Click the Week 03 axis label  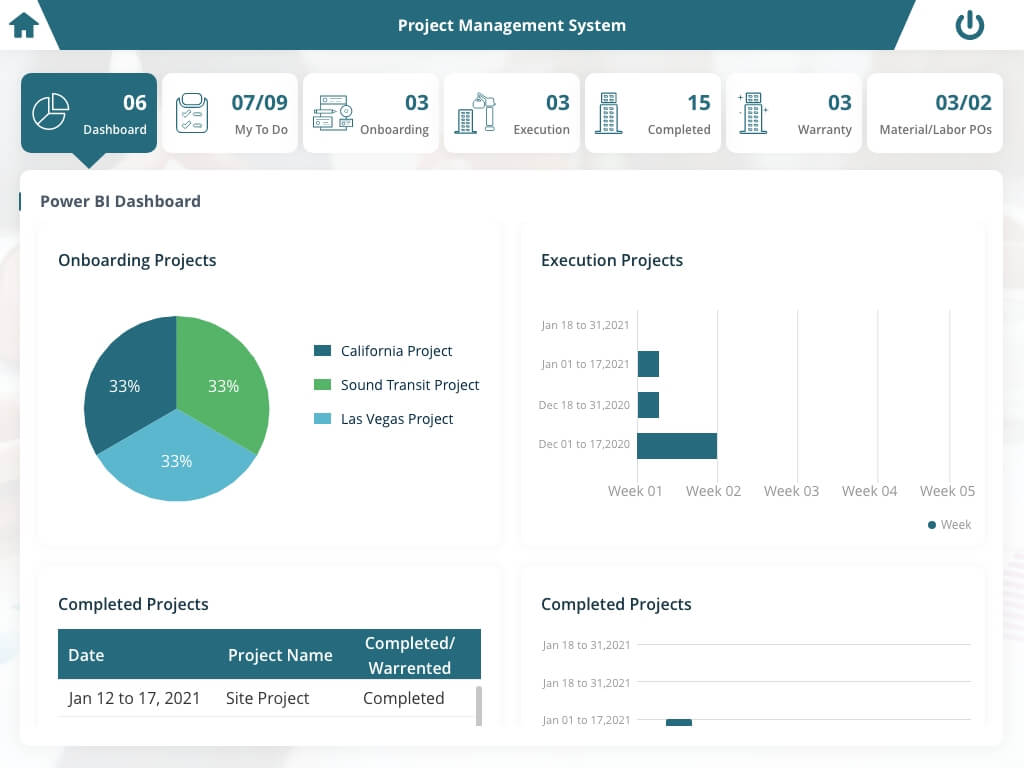point(792,491)
